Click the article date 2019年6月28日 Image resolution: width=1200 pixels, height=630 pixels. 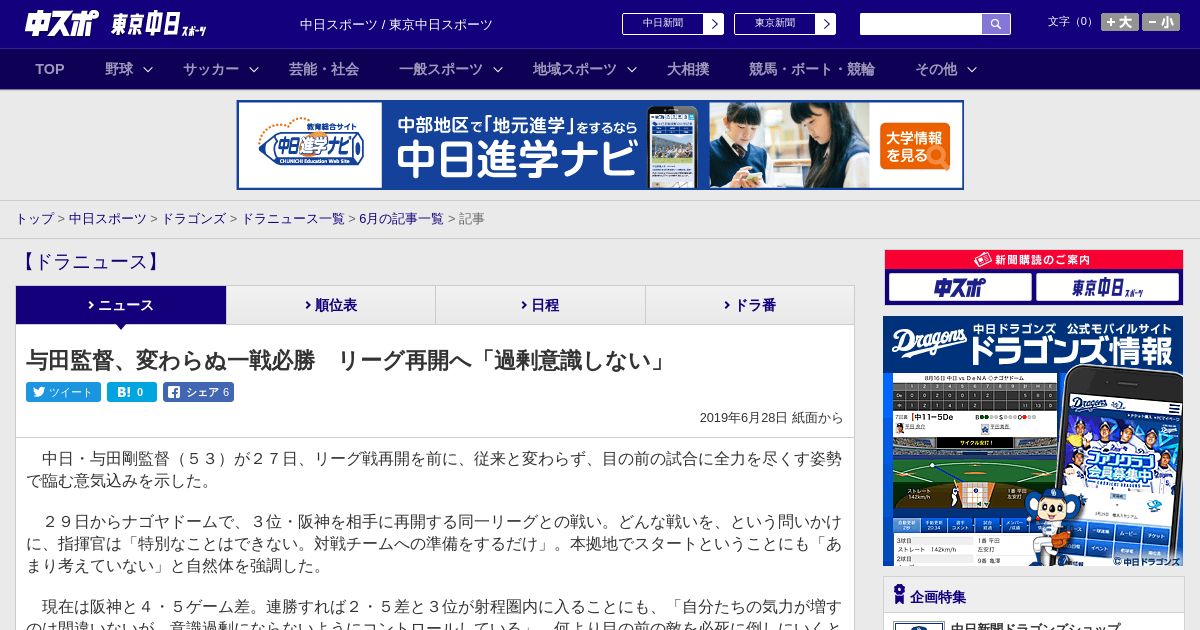point(771,418)
